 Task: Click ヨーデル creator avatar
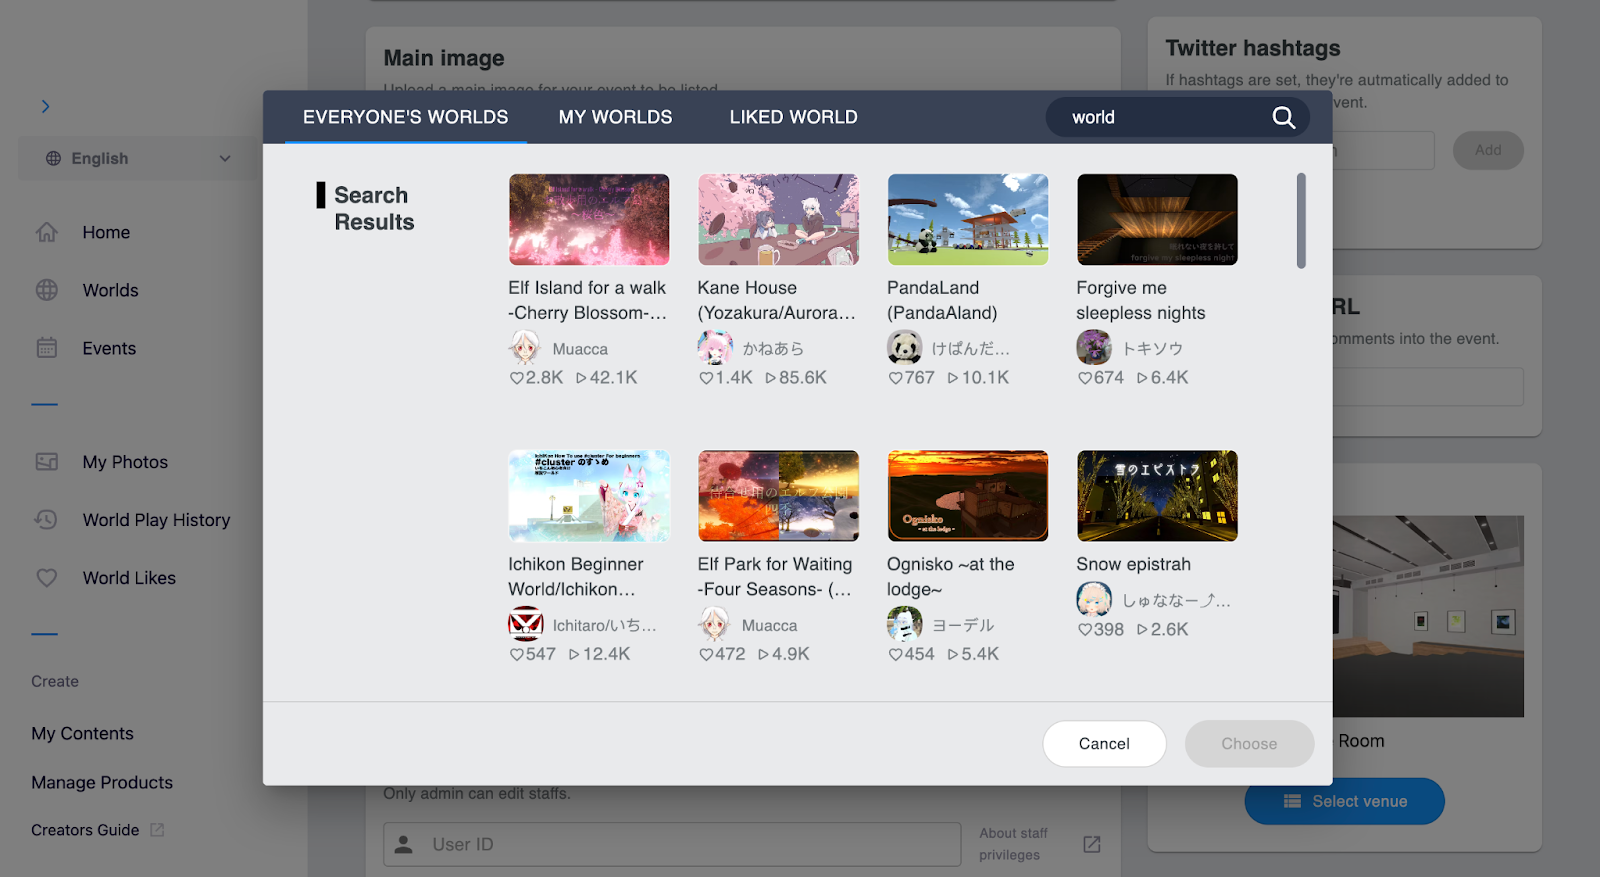pyautogui.click(x=905, y=624)
